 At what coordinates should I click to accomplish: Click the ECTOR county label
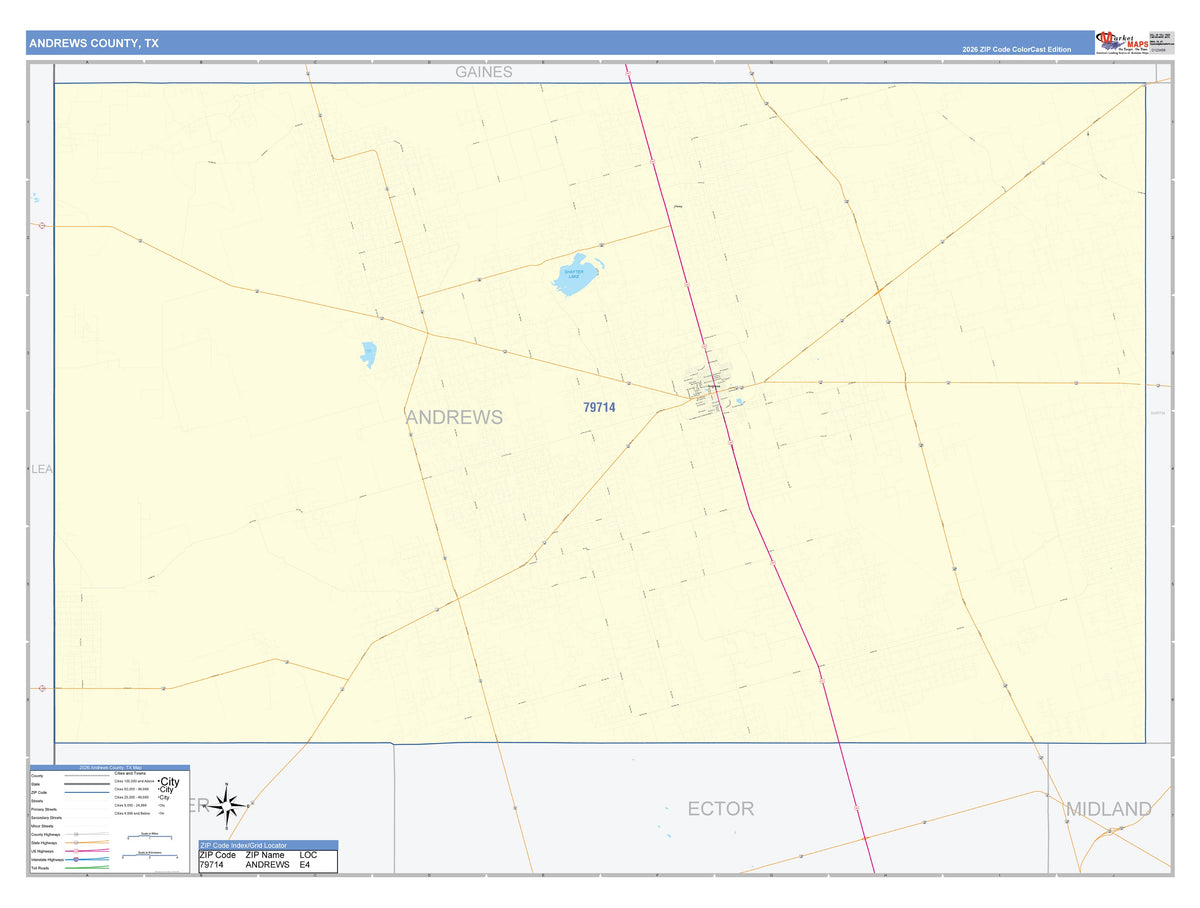coord(721,808)
